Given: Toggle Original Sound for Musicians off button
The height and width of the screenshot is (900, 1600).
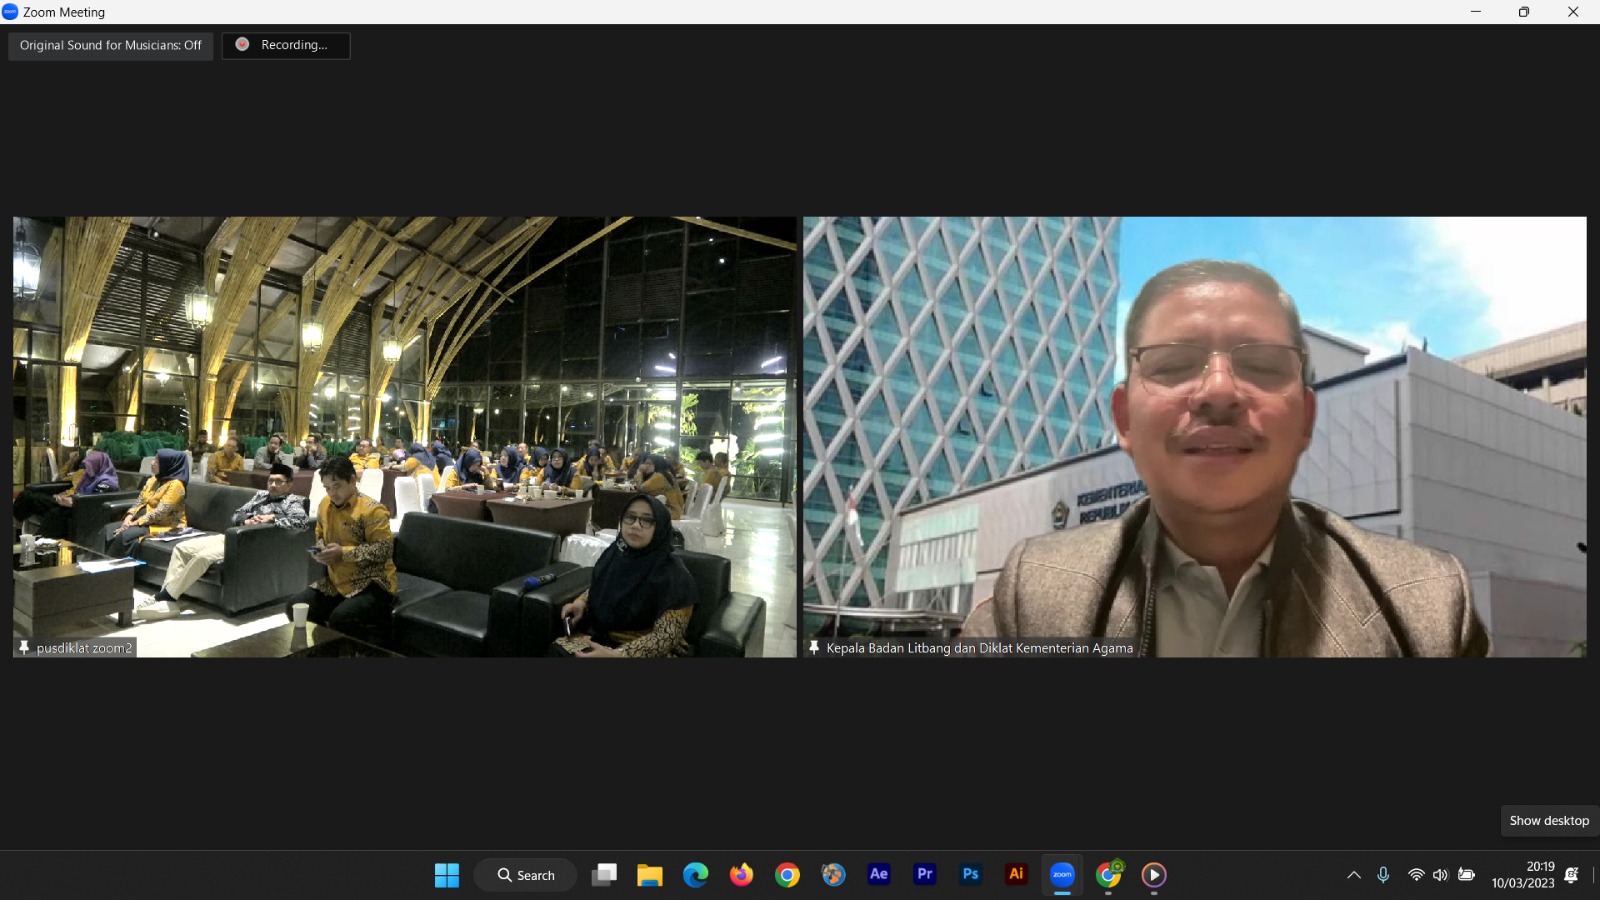Looking at the screenshot, I should tap(111, 46).
